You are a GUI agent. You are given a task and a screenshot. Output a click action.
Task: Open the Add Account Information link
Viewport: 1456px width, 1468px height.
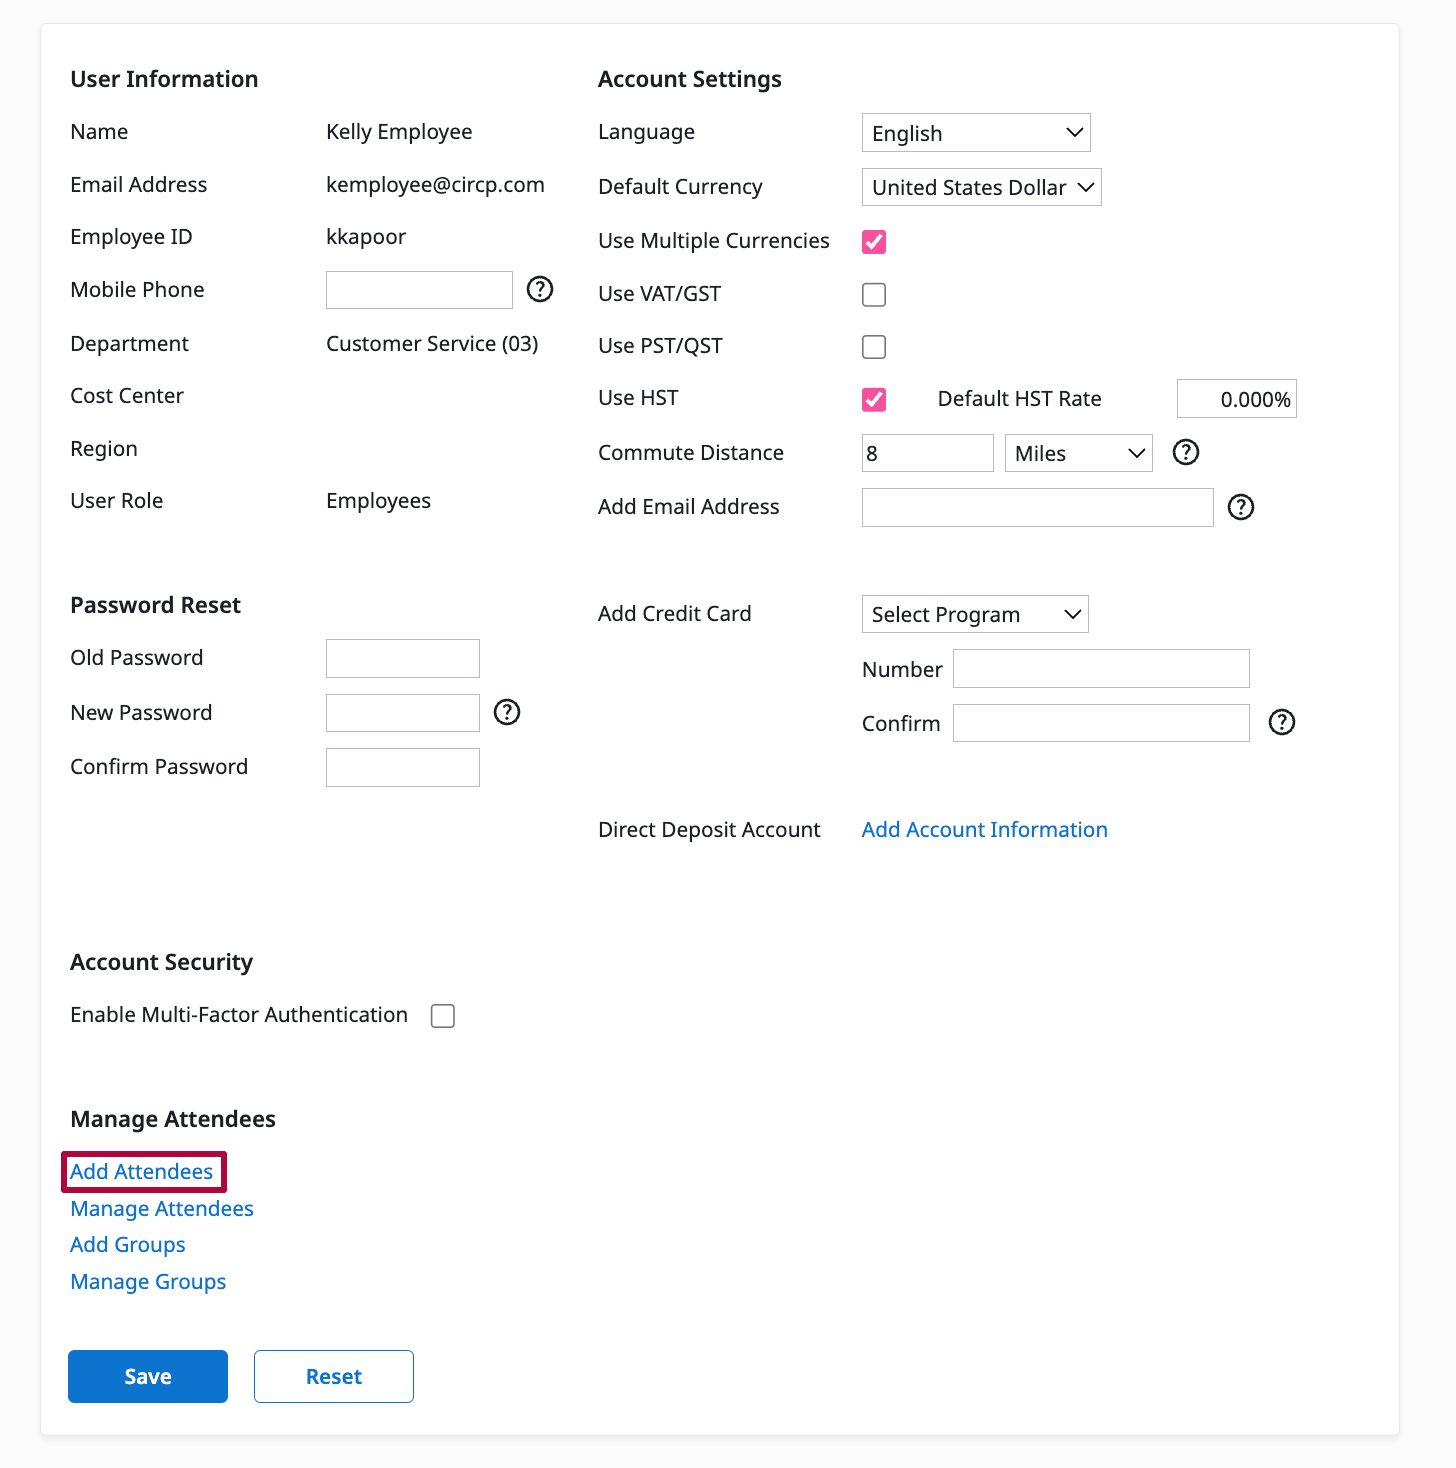click(x=984, y=830)
